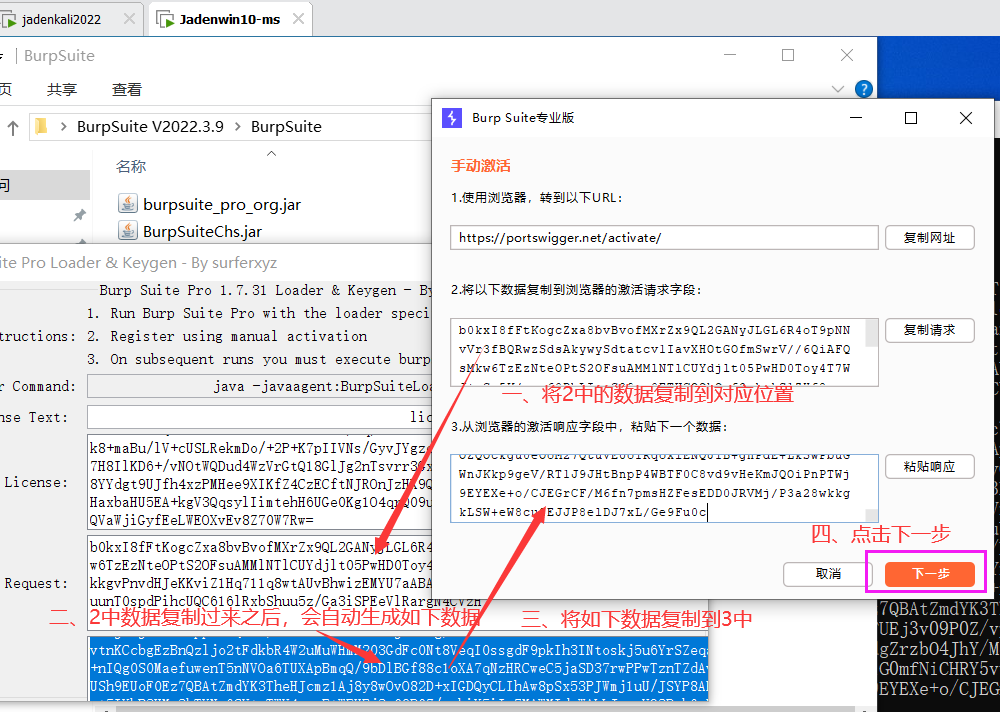Click the 粘贴响应 button
Viewport: 1000px width, 712px height.
[929, 466]
